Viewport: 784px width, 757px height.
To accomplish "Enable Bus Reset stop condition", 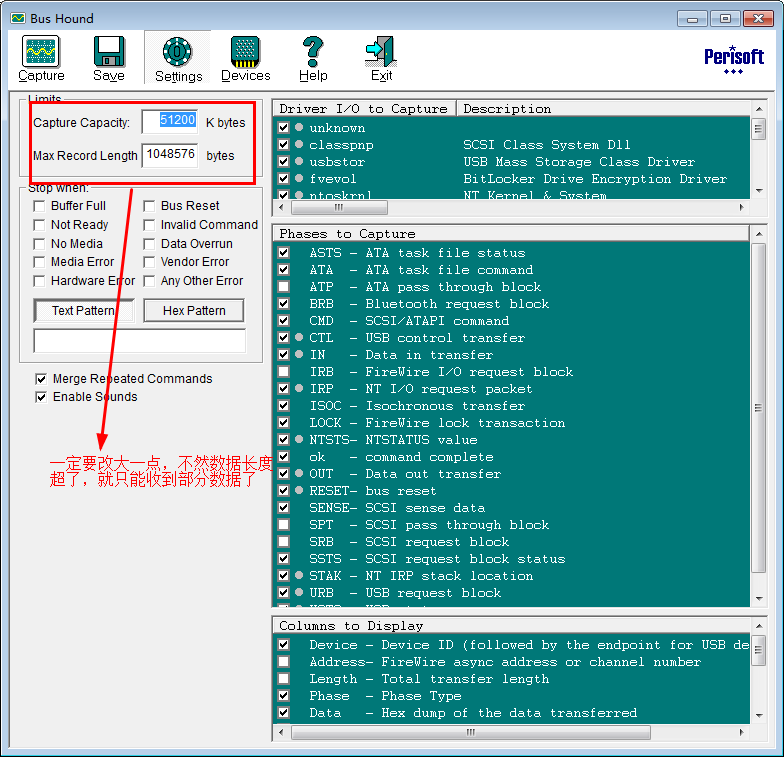I will pyautogui.click(x=149, y=206).
